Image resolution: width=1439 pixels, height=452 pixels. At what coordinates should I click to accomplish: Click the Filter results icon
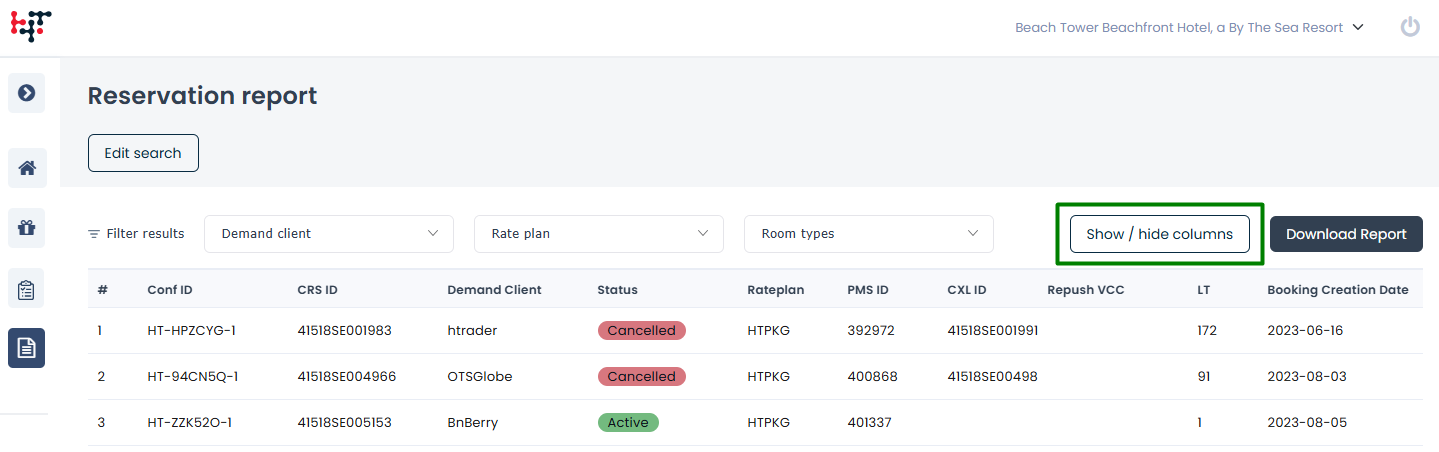tap(94, 234)
